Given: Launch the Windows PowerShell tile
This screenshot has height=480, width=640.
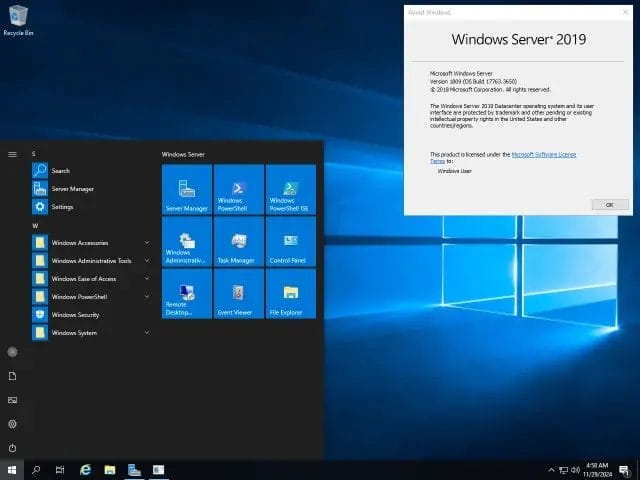Looking at the screenshot, I should (x=238, y=190).
